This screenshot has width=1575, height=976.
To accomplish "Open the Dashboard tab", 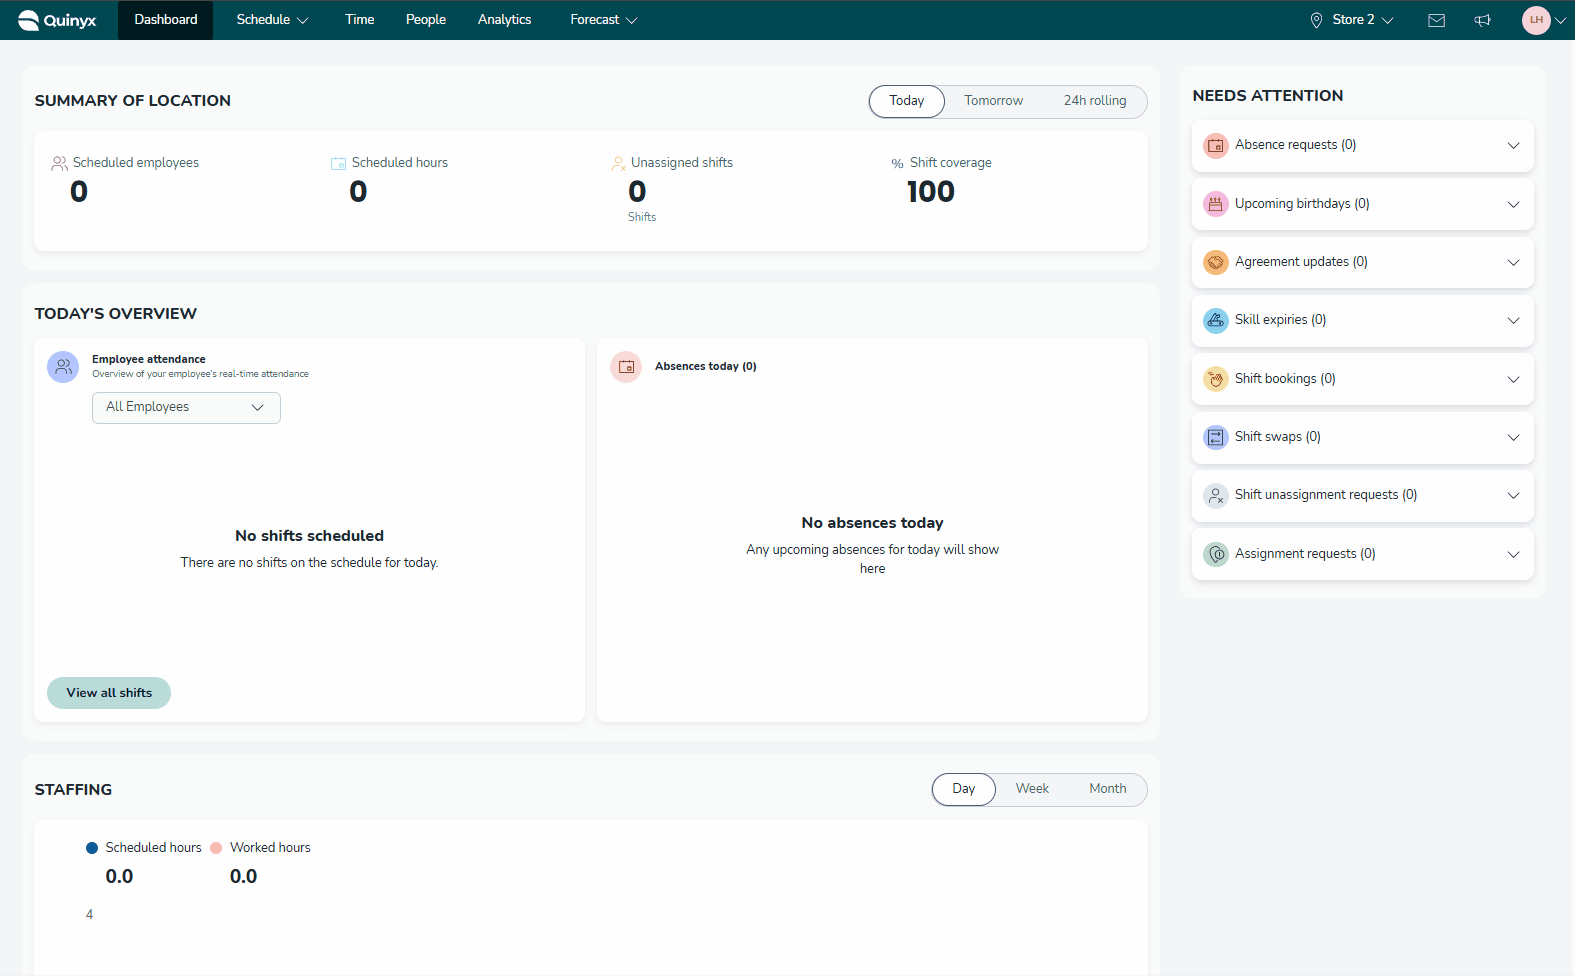I will [x=166, y=20].
